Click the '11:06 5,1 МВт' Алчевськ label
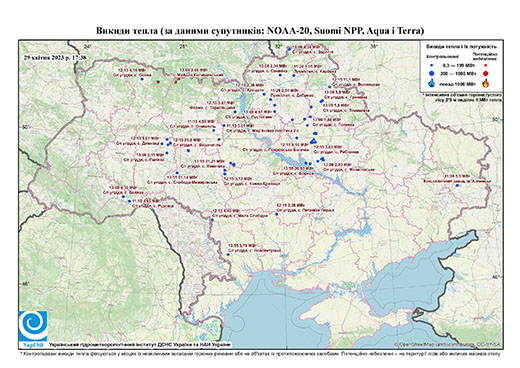This screenshot has width=520, height=368. 457,176
